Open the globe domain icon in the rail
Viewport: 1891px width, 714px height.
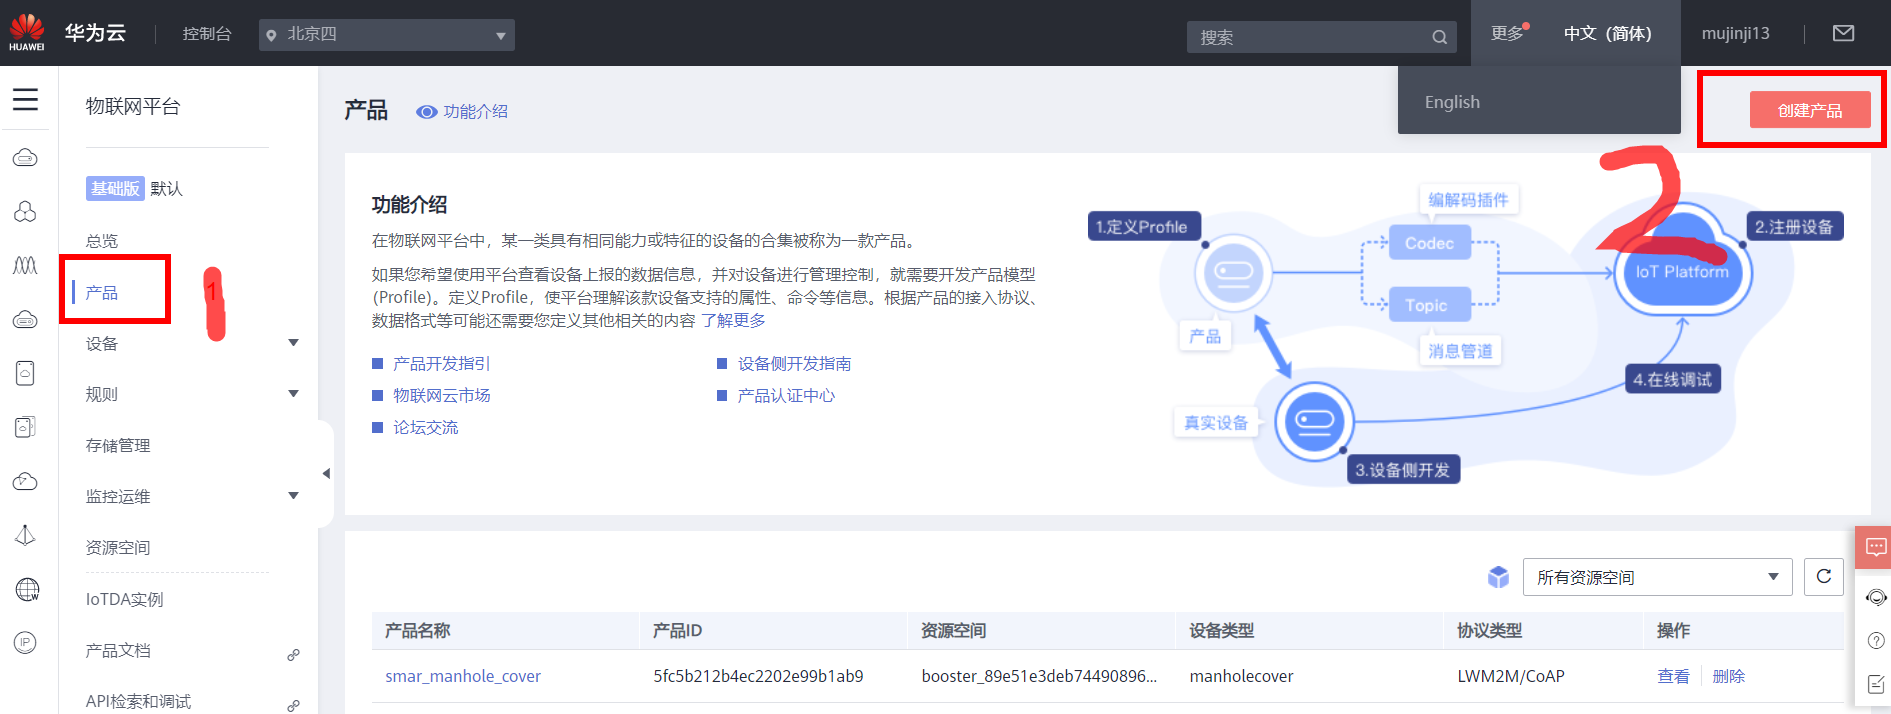[27, 590]
